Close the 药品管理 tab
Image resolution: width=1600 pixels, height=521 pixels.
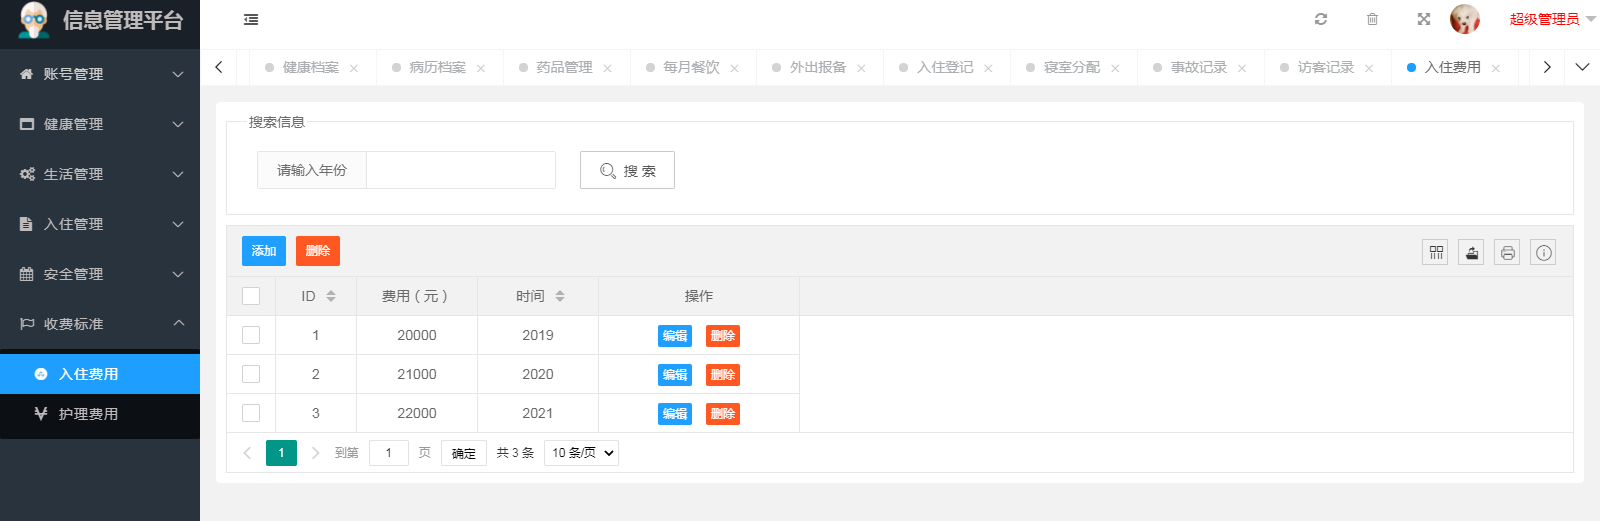(608, 68)
